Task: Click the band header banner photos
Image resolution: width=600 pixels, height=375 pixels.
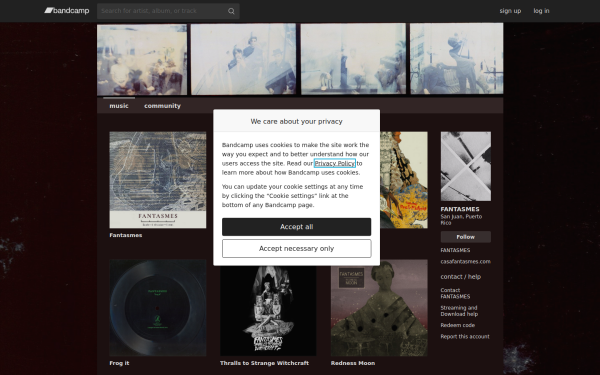Action: tap(300, 59)
